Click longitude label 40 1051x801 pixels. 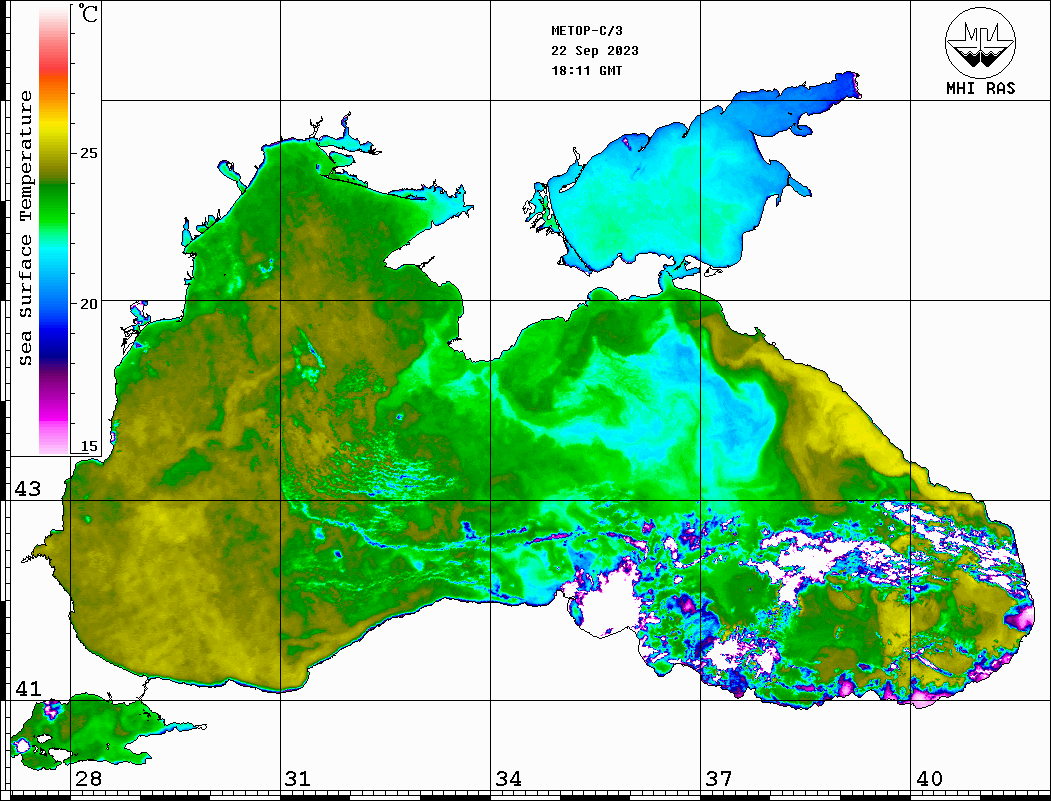point(929,778)
